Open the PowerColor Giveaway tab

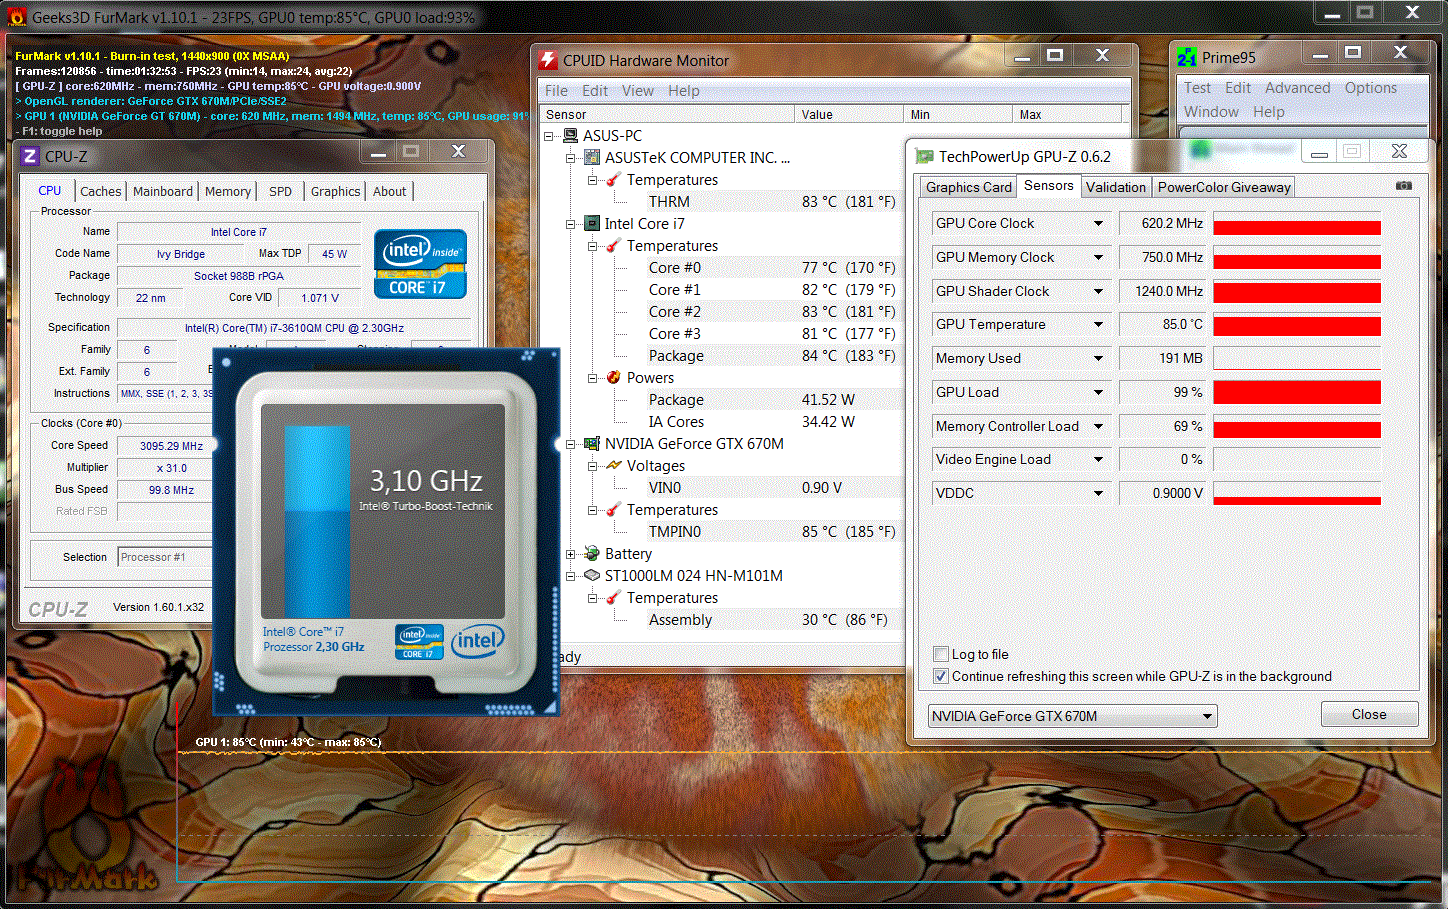tap(1224, 187)
